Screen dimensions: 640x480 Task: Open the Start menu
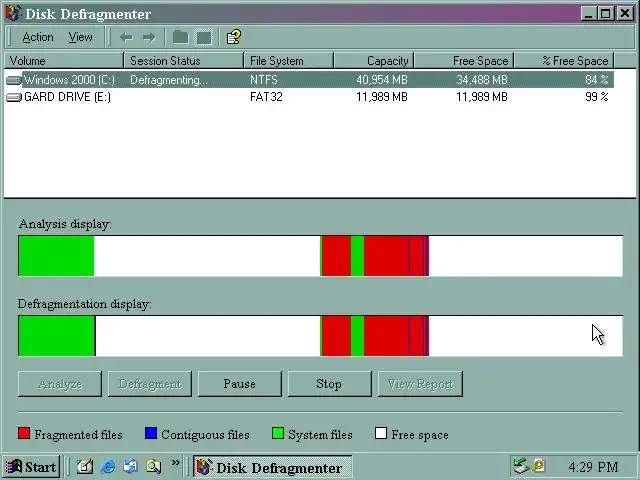pos(32,467)
